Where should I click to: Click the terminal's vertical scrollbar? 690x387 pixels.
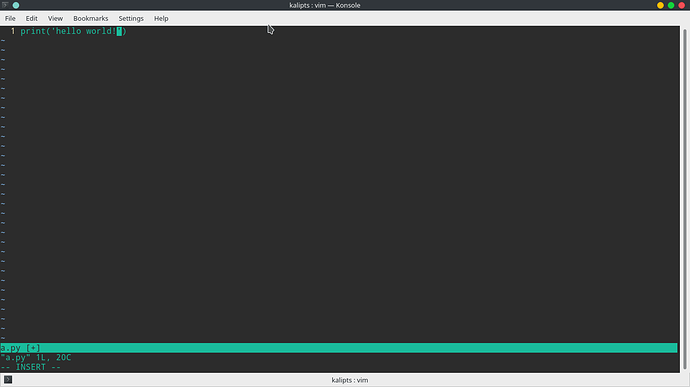tap(684, 199)
